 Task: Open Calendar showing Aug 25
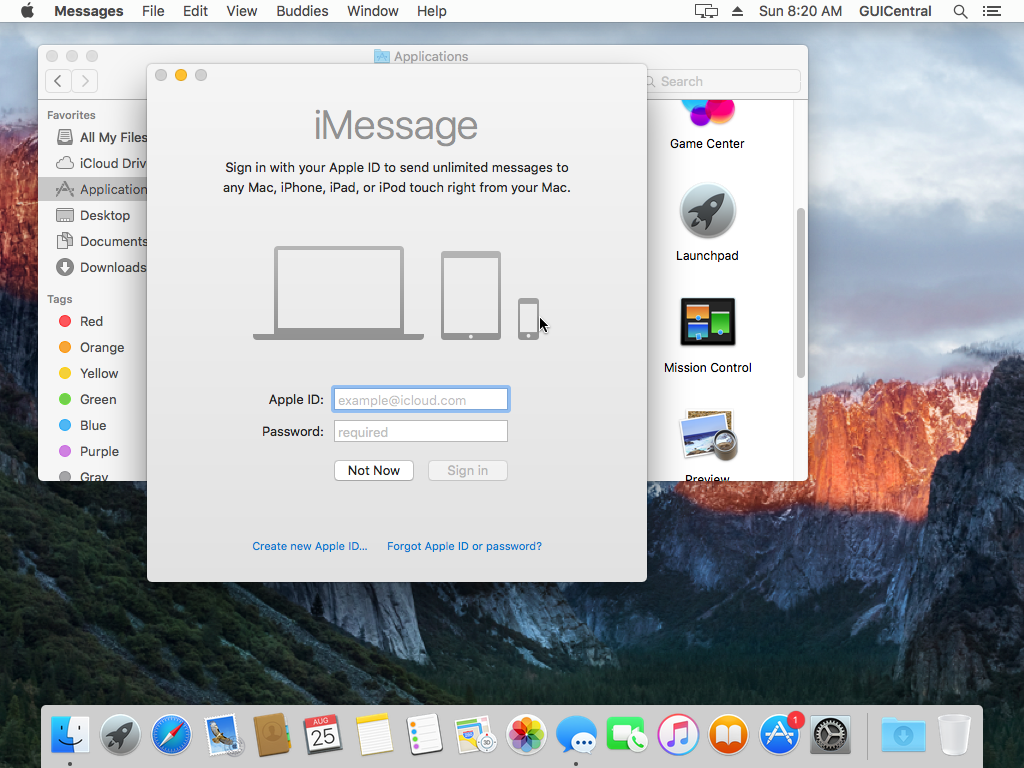click(x=323, y=735)
